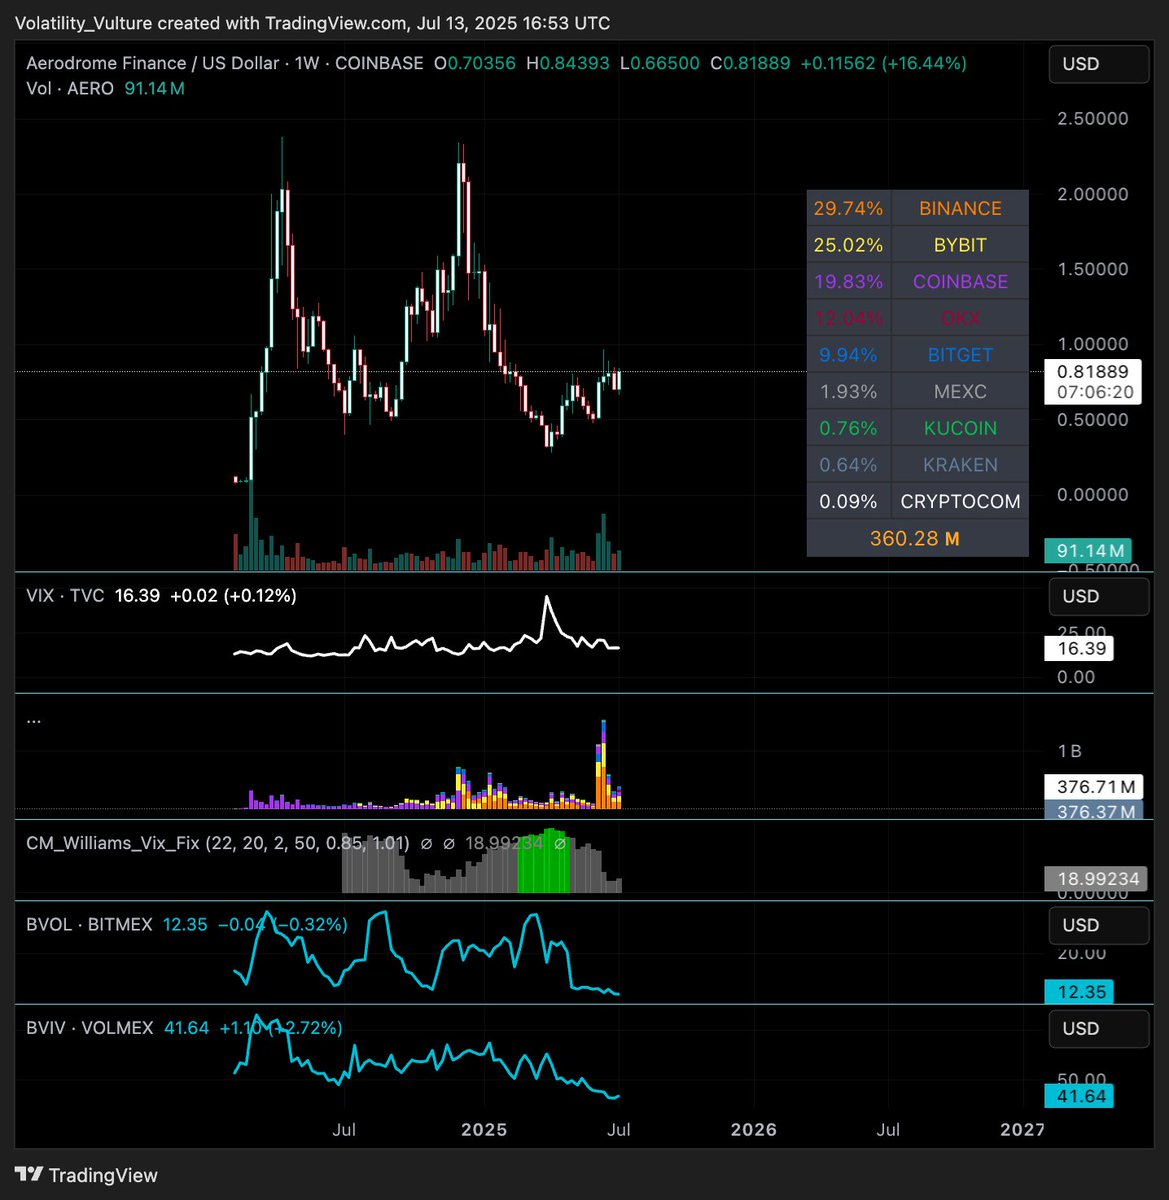Open USD selector on BVOL pane

coord(1098,926)
